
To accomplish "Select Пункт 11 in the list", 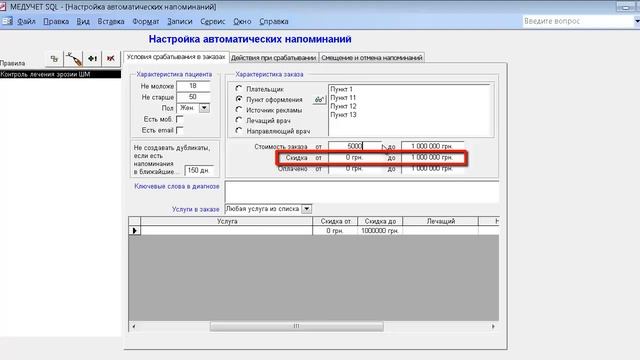I will pyautogui.click(x=343, y=98).
